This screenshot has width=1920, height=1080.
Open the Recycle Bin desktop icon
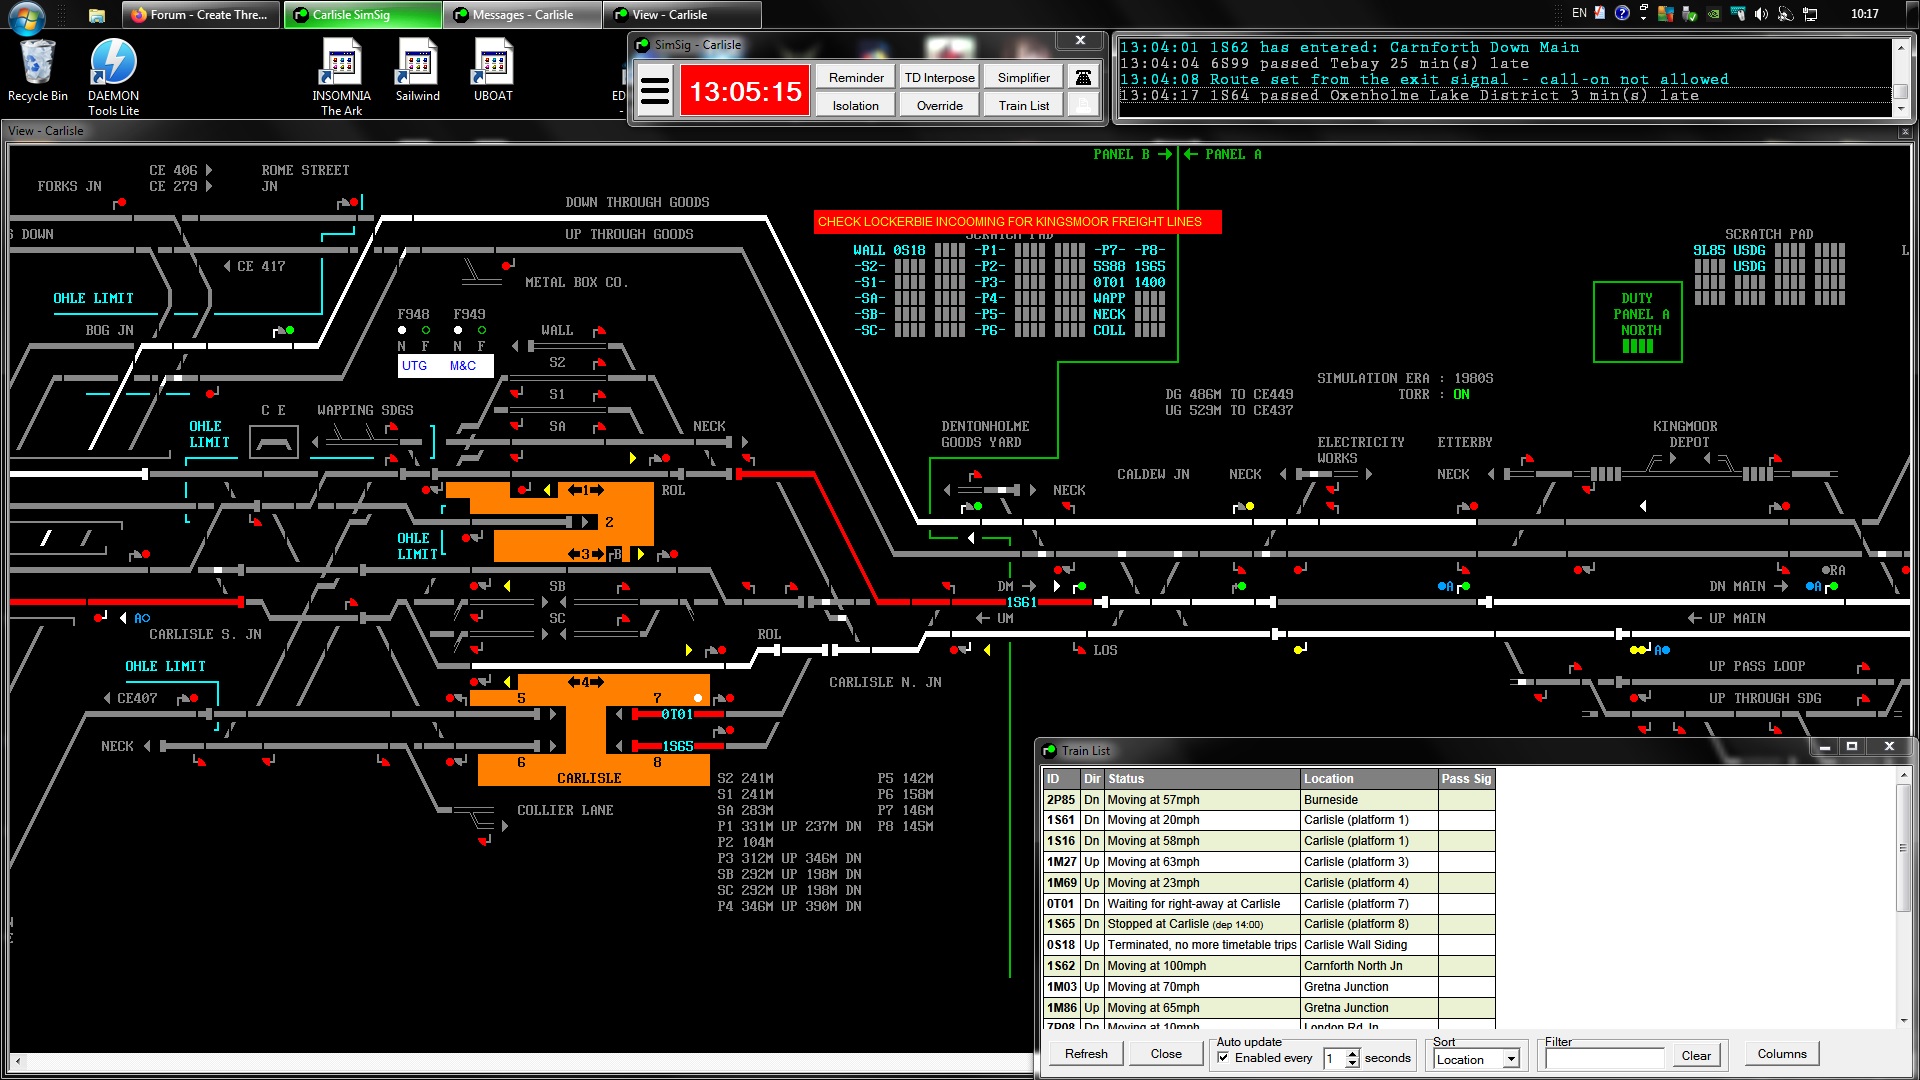(x=38, y=70)
